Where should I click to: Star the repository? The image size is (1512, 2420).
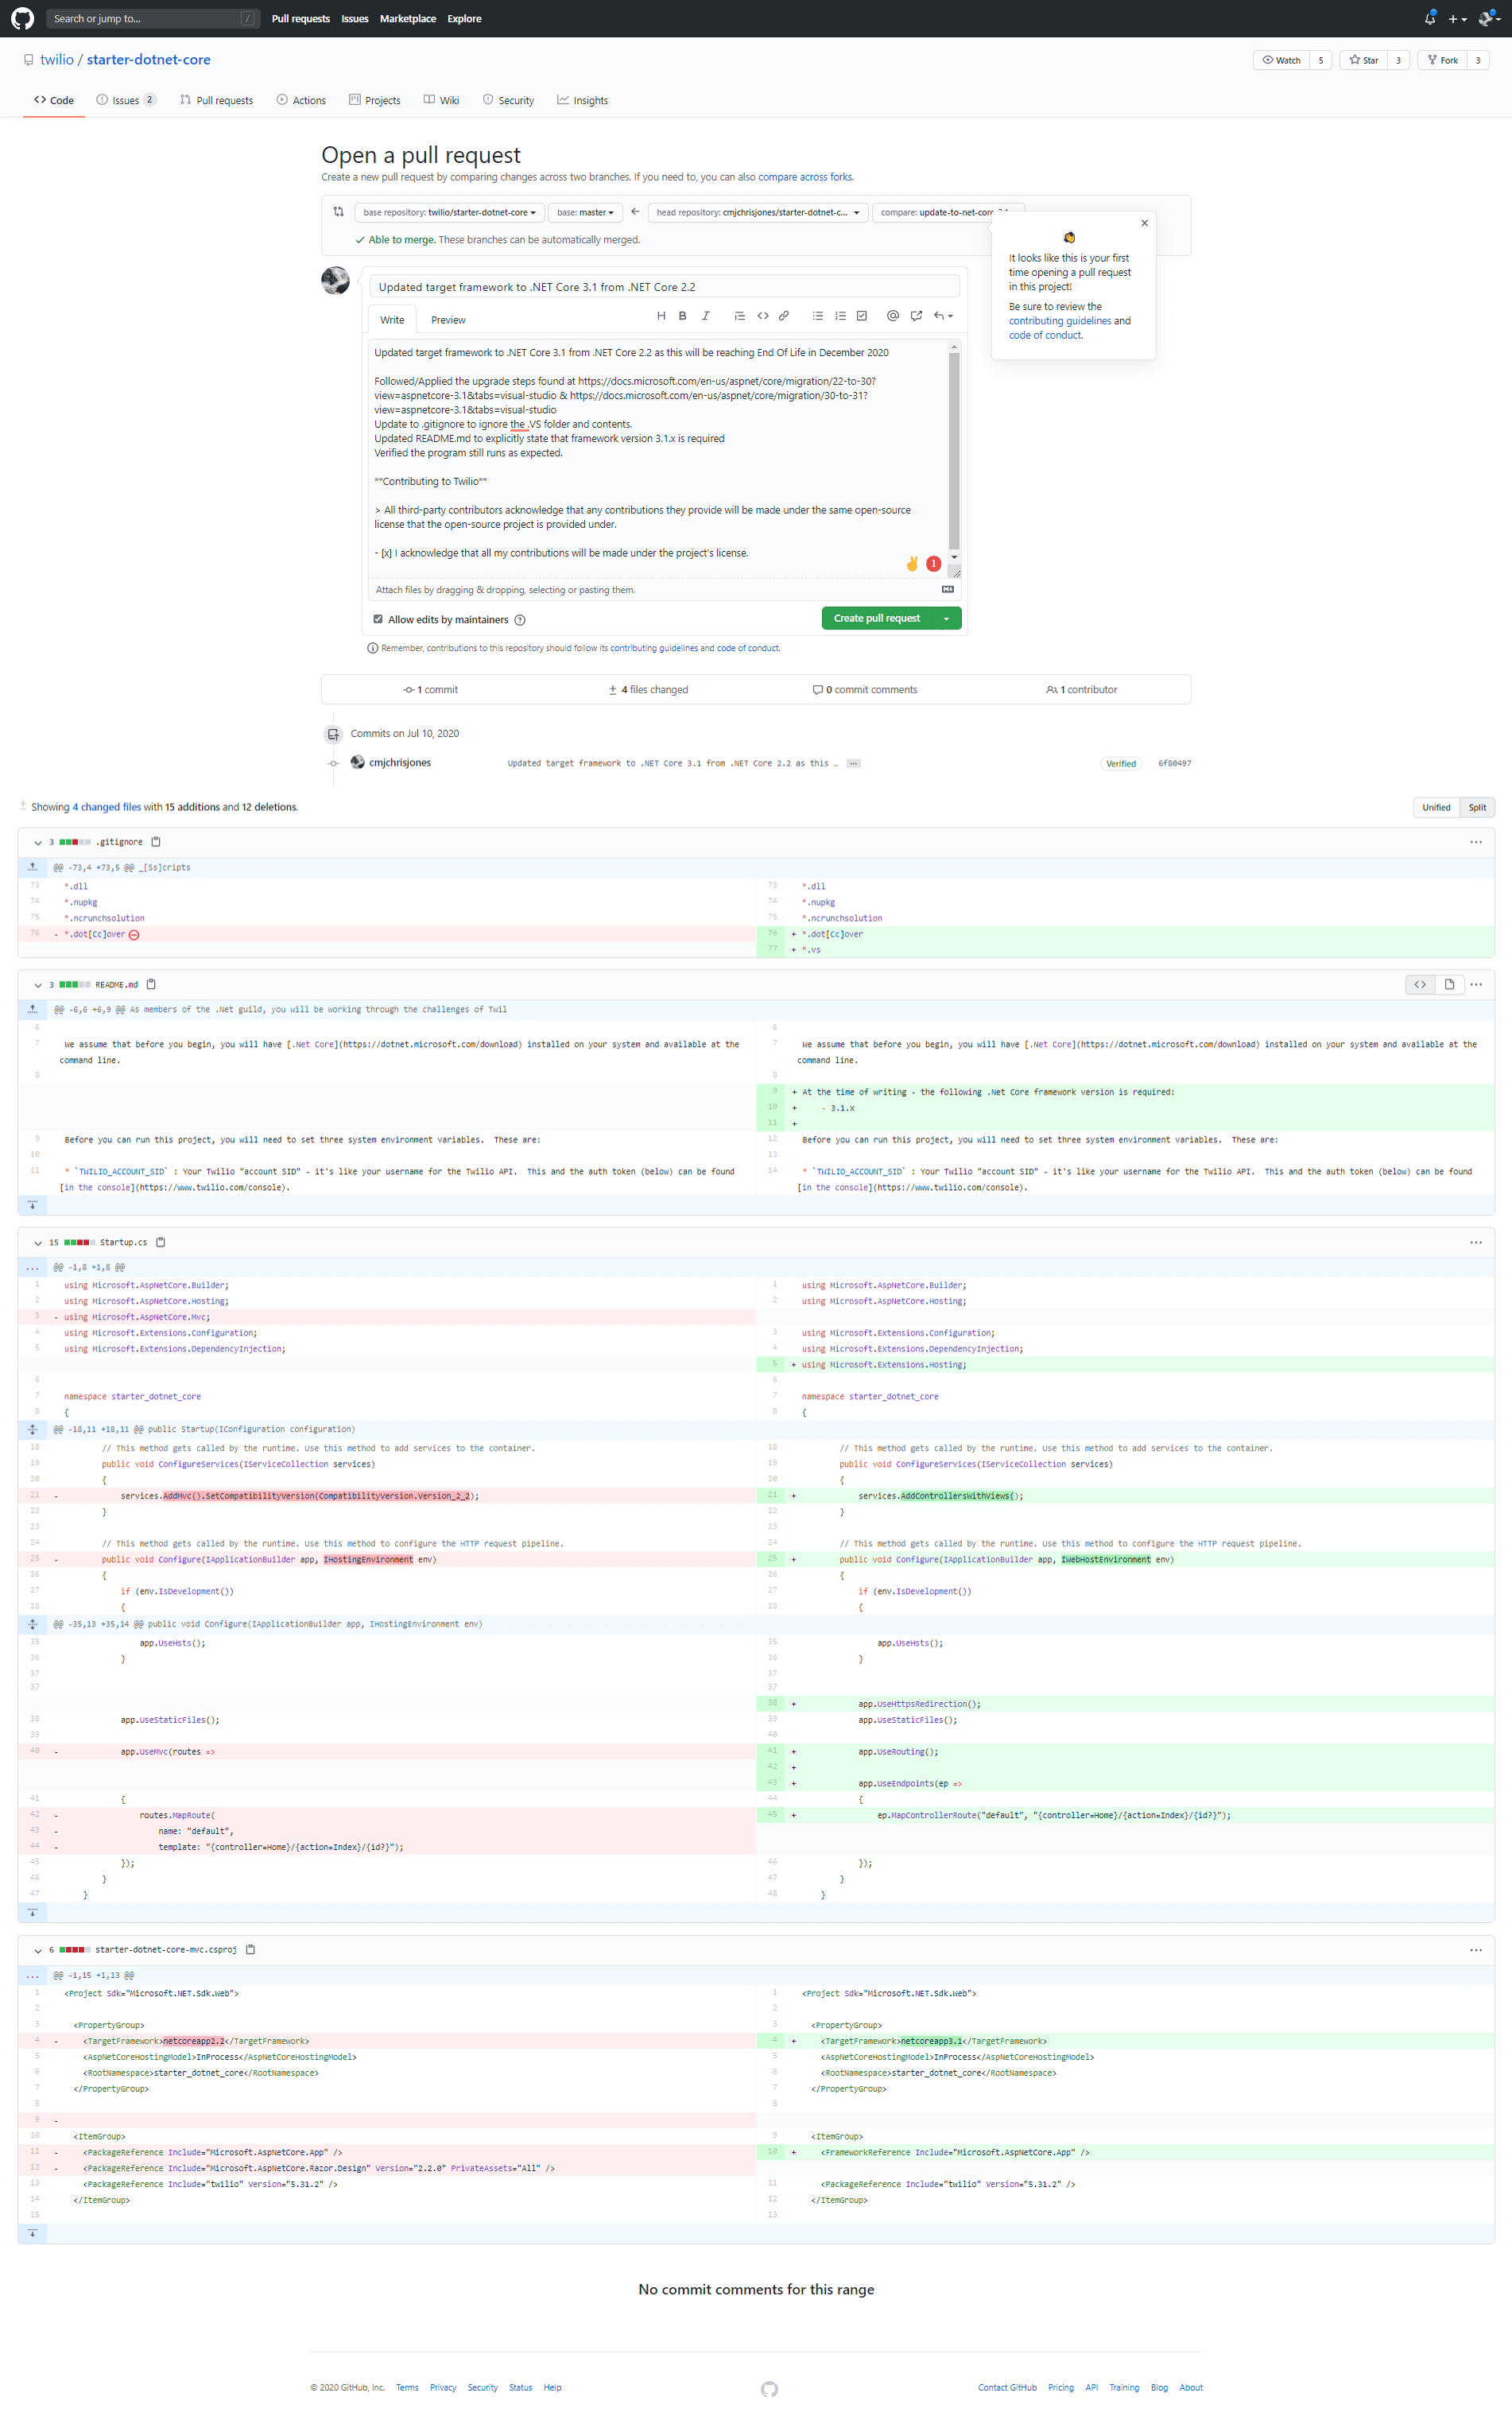point(1363,60)
